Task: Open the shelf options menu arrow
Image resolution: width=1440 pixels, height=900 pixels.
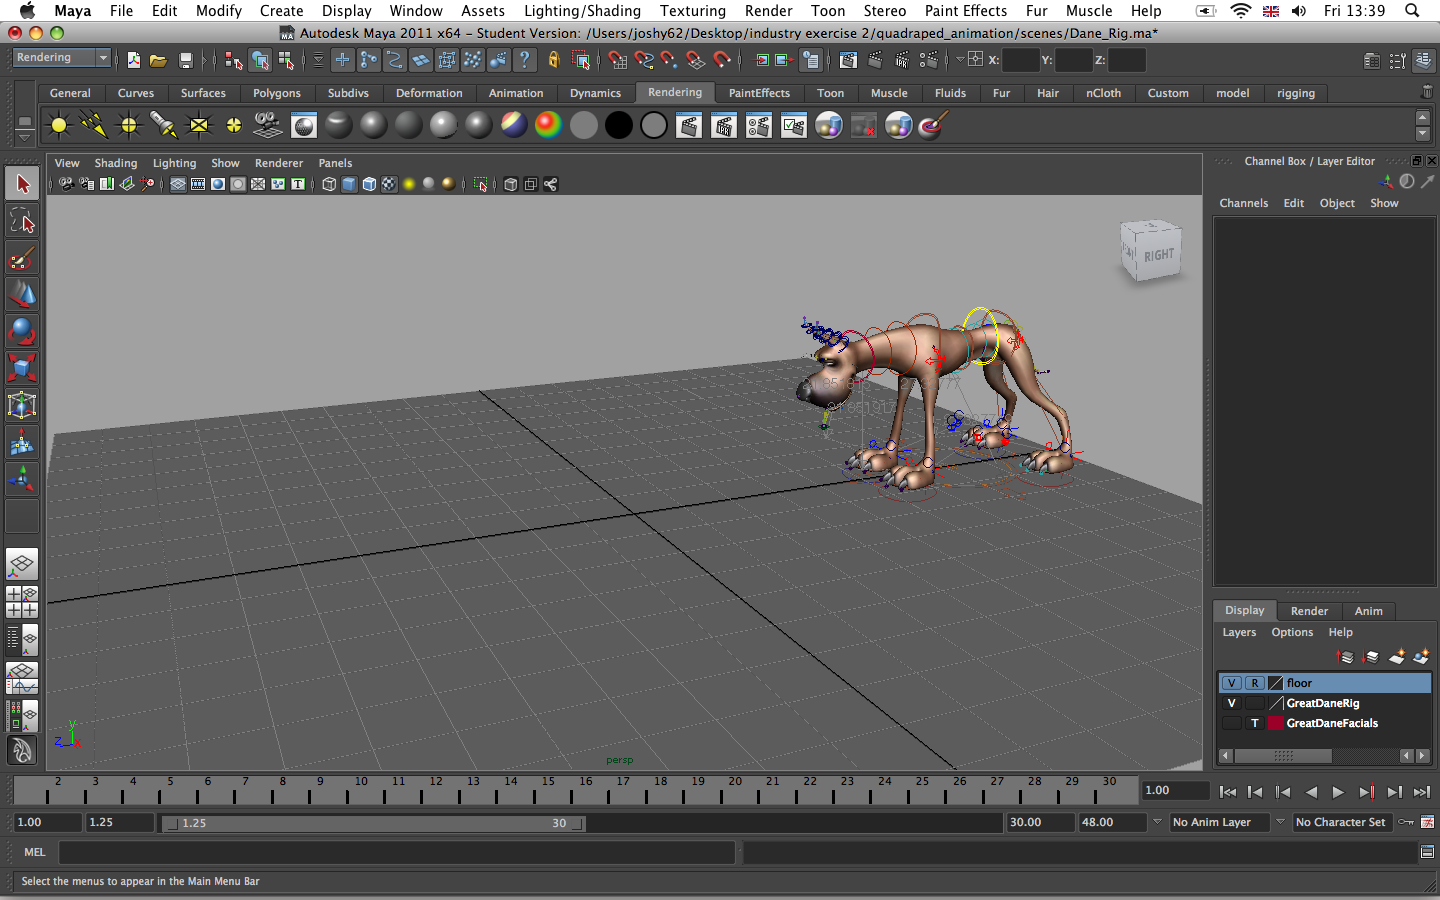Action: click(x=24, y=138)
